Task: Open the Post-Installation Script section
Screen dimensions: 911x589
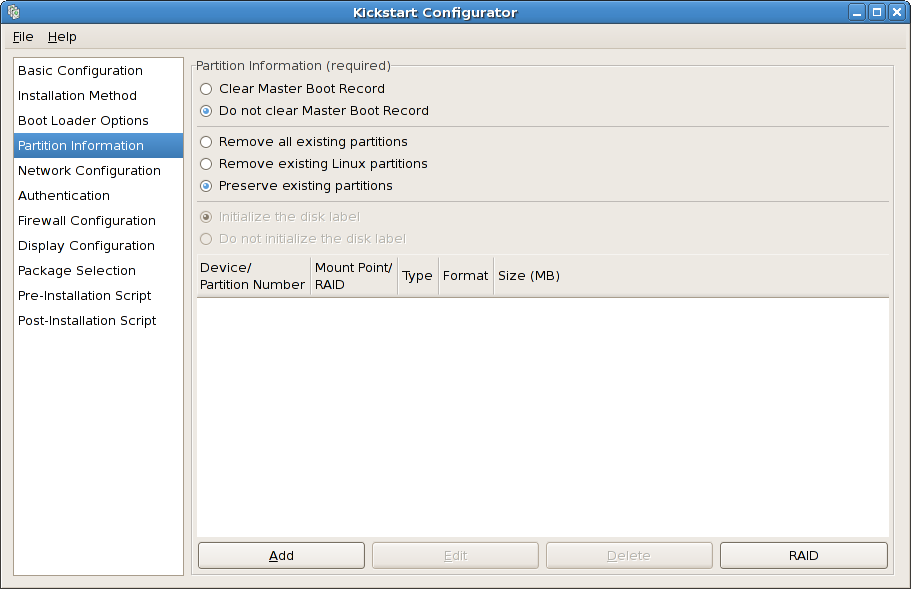Action: [x=86, y=320]
